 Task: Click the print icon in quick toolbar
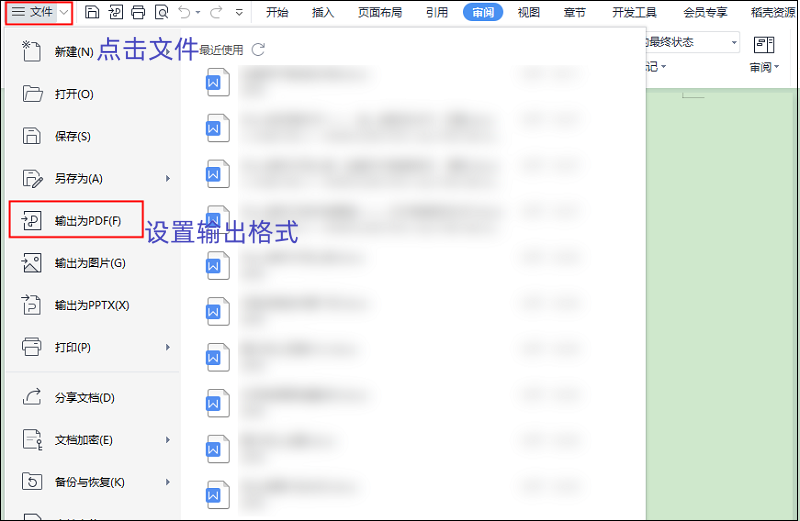coord(138,12)
